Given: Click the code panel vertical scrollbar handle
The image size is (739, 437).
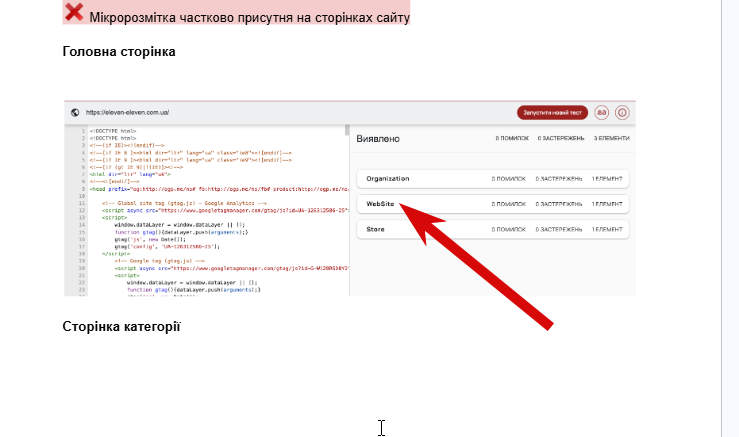Looking at the screenshot, I should pos(347,130).
